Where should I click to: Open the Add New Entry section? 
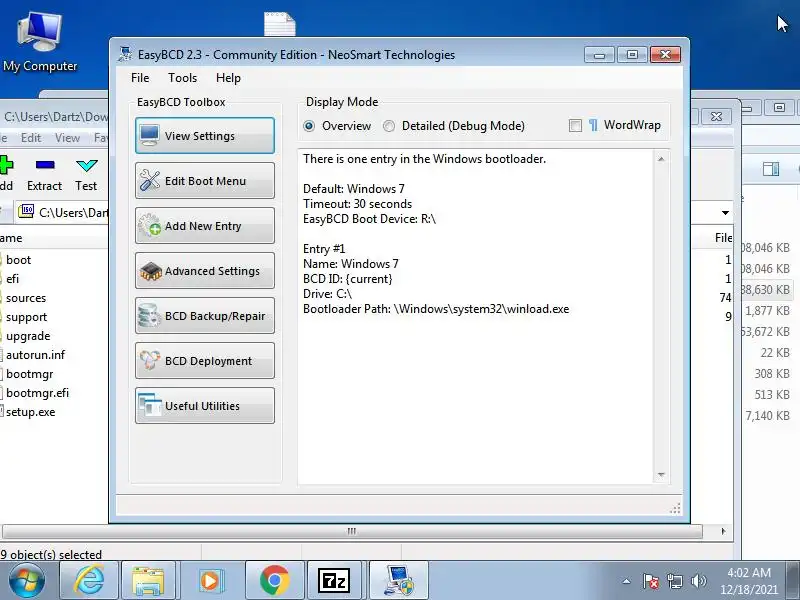[x=205, y=226]
